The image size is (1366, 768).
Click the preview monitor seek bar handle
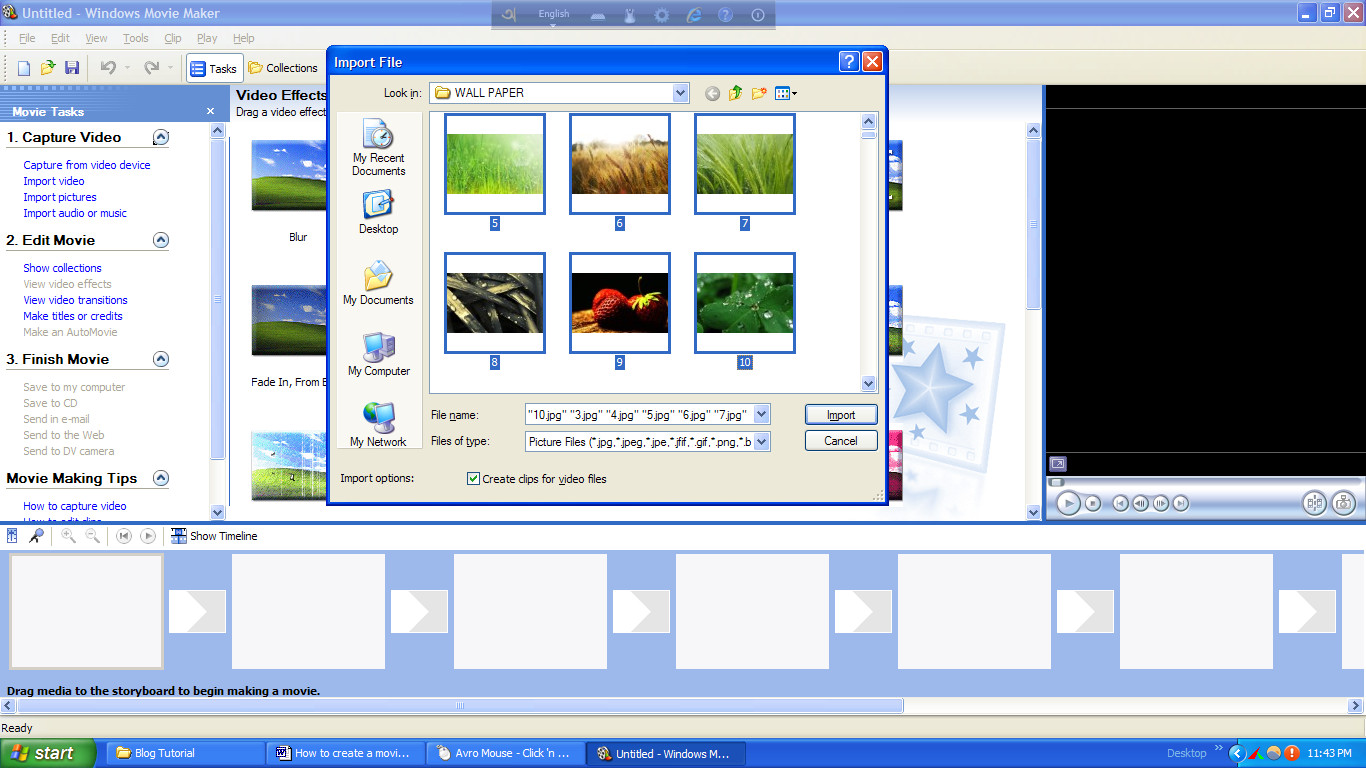[1055, 482]
